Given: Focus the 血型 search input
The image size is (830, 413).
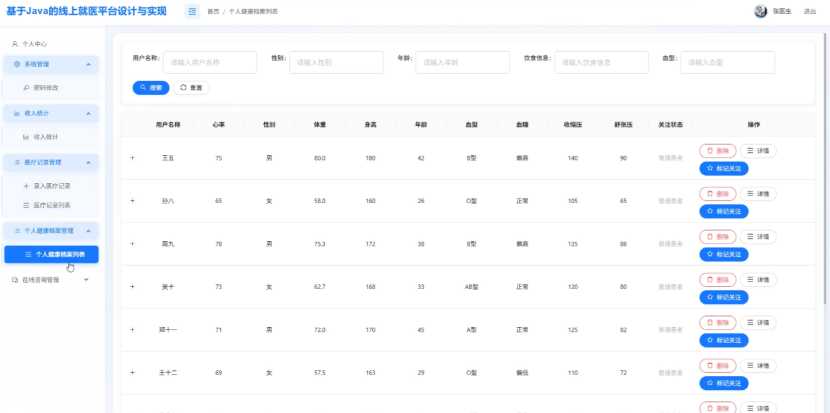Looking at the screenshot, I should point(728,62).
